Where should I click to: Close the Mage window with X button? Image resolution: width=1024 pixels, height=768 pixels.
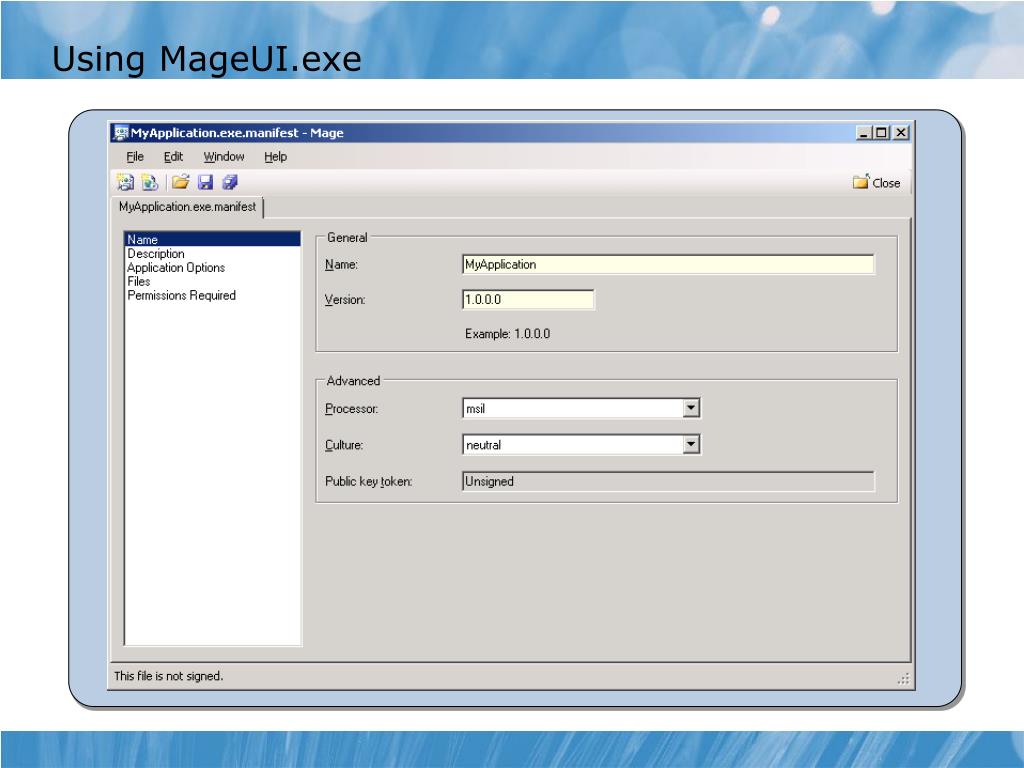click(901, 133)
